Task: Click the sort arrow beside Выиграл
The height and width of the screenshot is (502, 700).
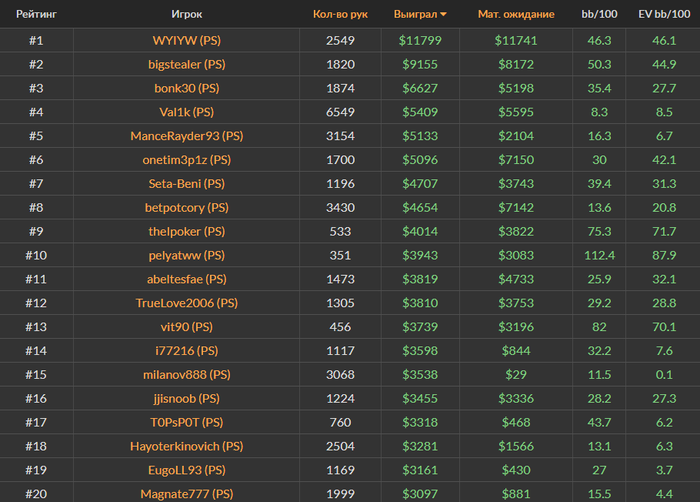Action: pyautogui.click(x=444, y=15)
